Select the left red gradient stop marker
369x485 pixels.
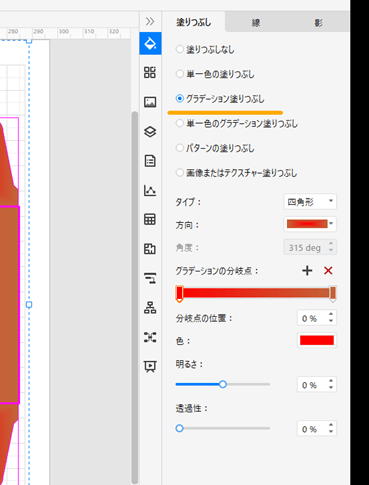coord(179,294)
